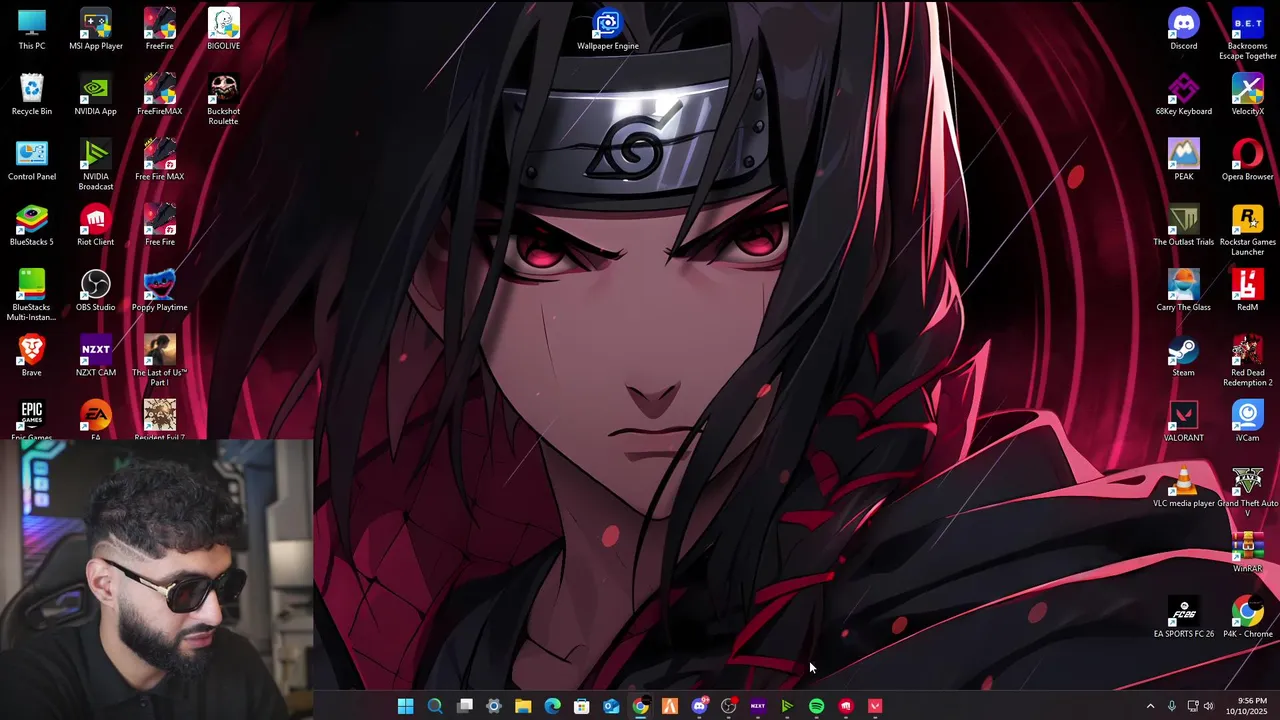Open BIGOLIVE desktop icon
This screenshot has width=1280, height=720.
223,29
